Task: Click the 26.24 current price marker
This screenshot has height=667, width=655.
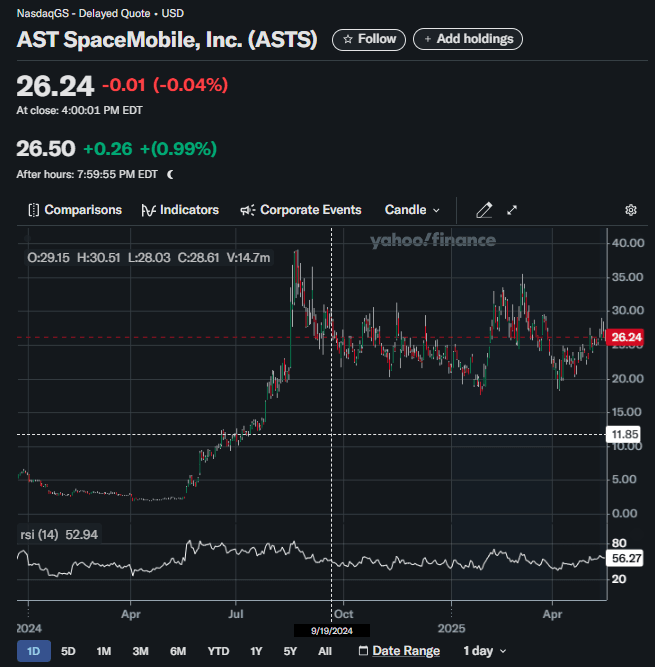Action: 625,338
